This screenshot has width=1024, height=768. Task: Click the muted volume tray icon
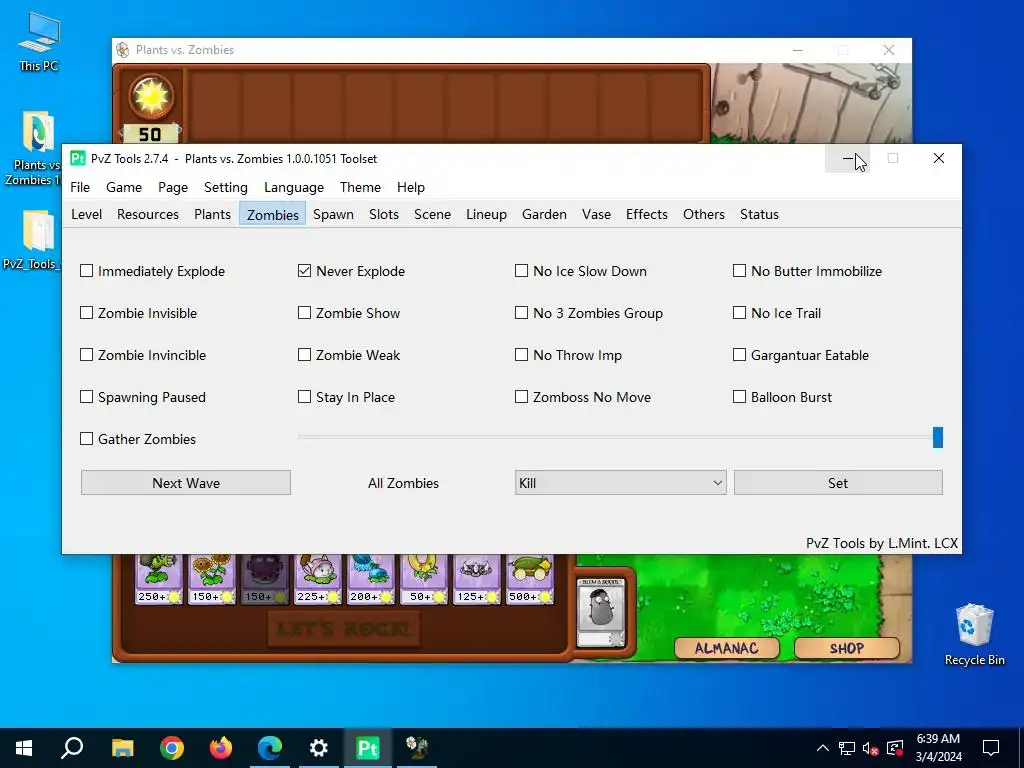pos(871,748)
